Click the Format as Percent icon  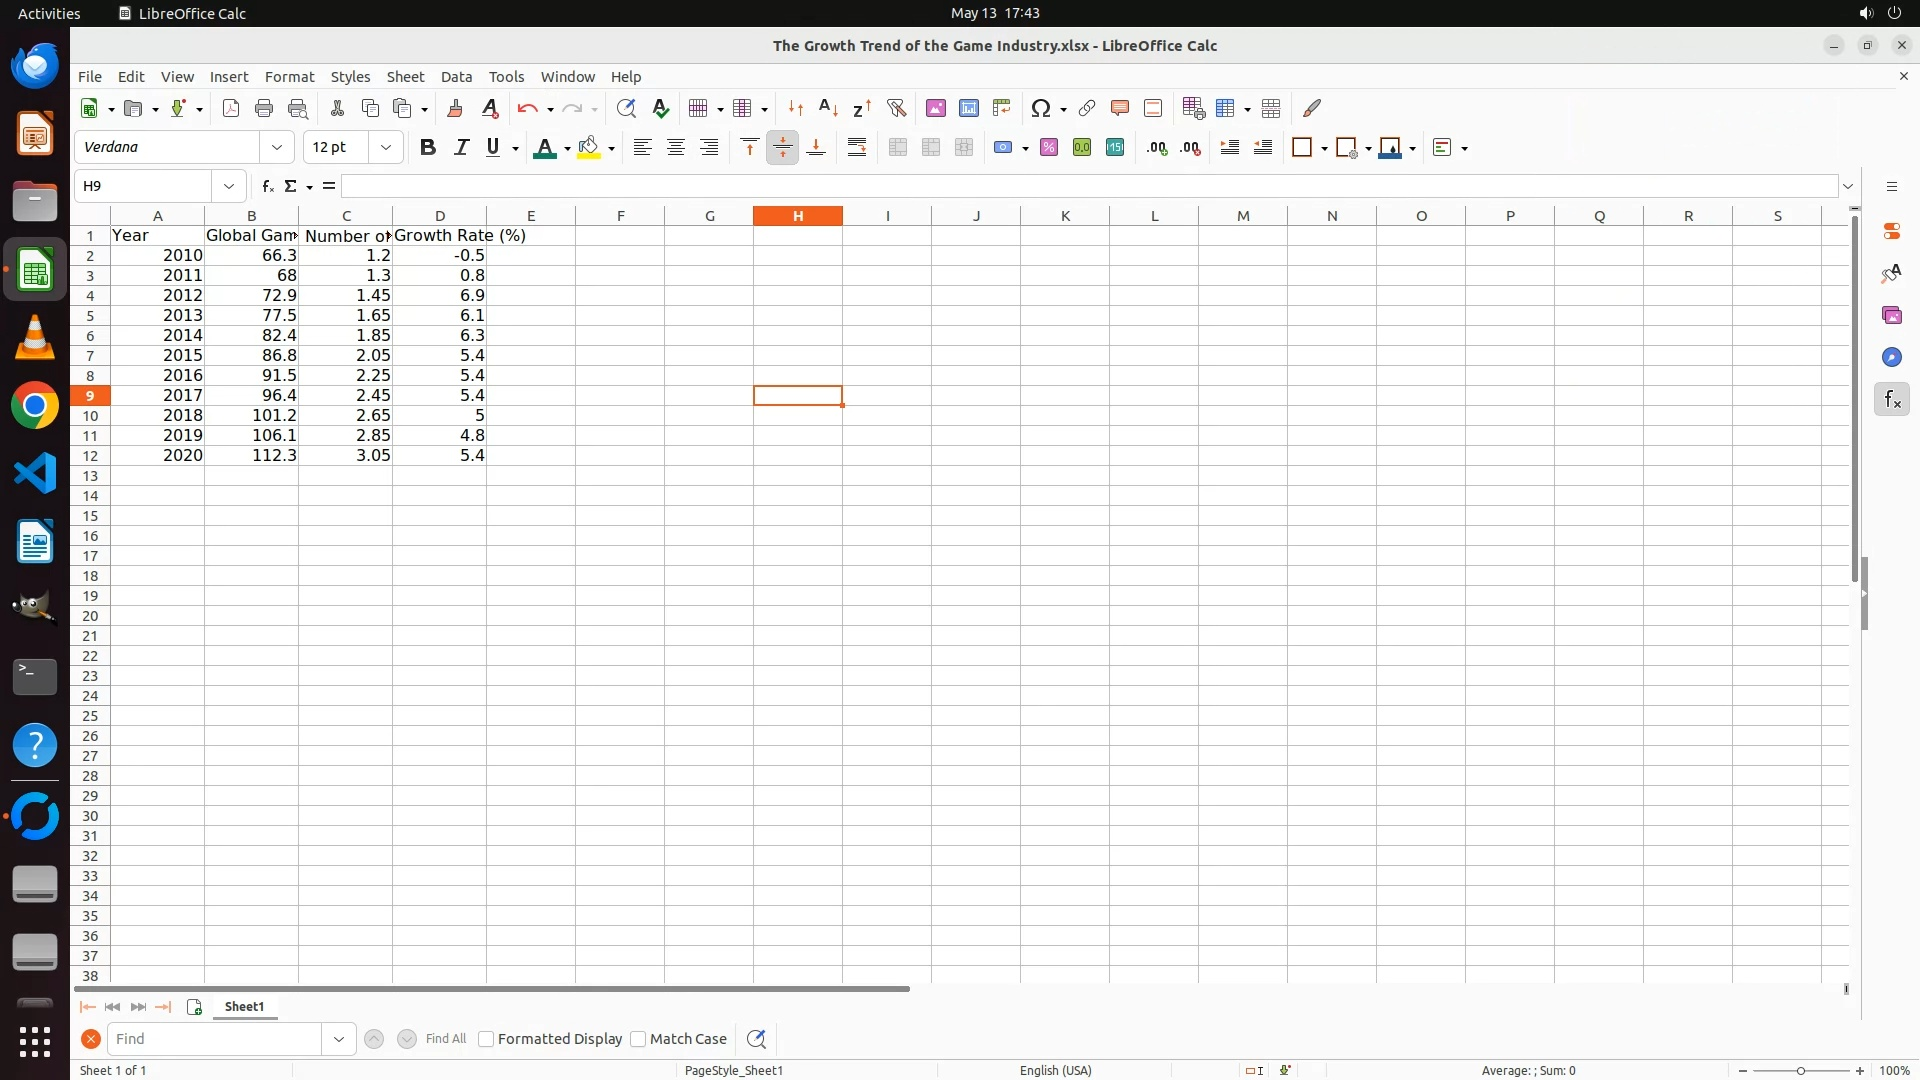click(x=1048, y=147)
